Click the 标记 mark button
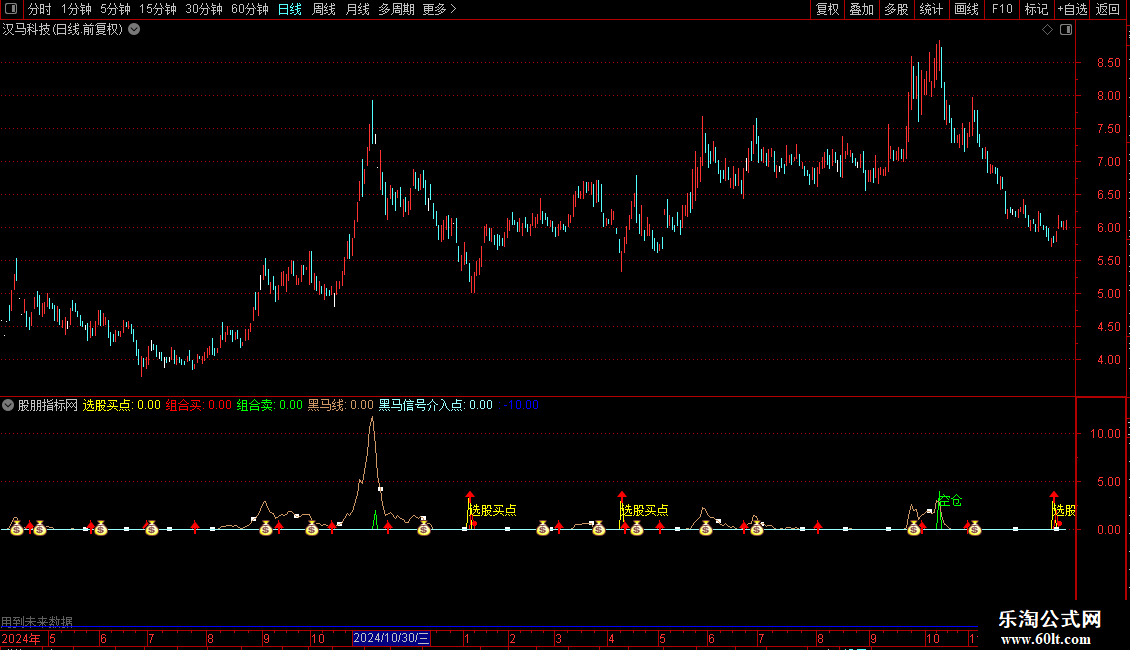This screenshot has height=650, width=1130. pos(1036,9)
